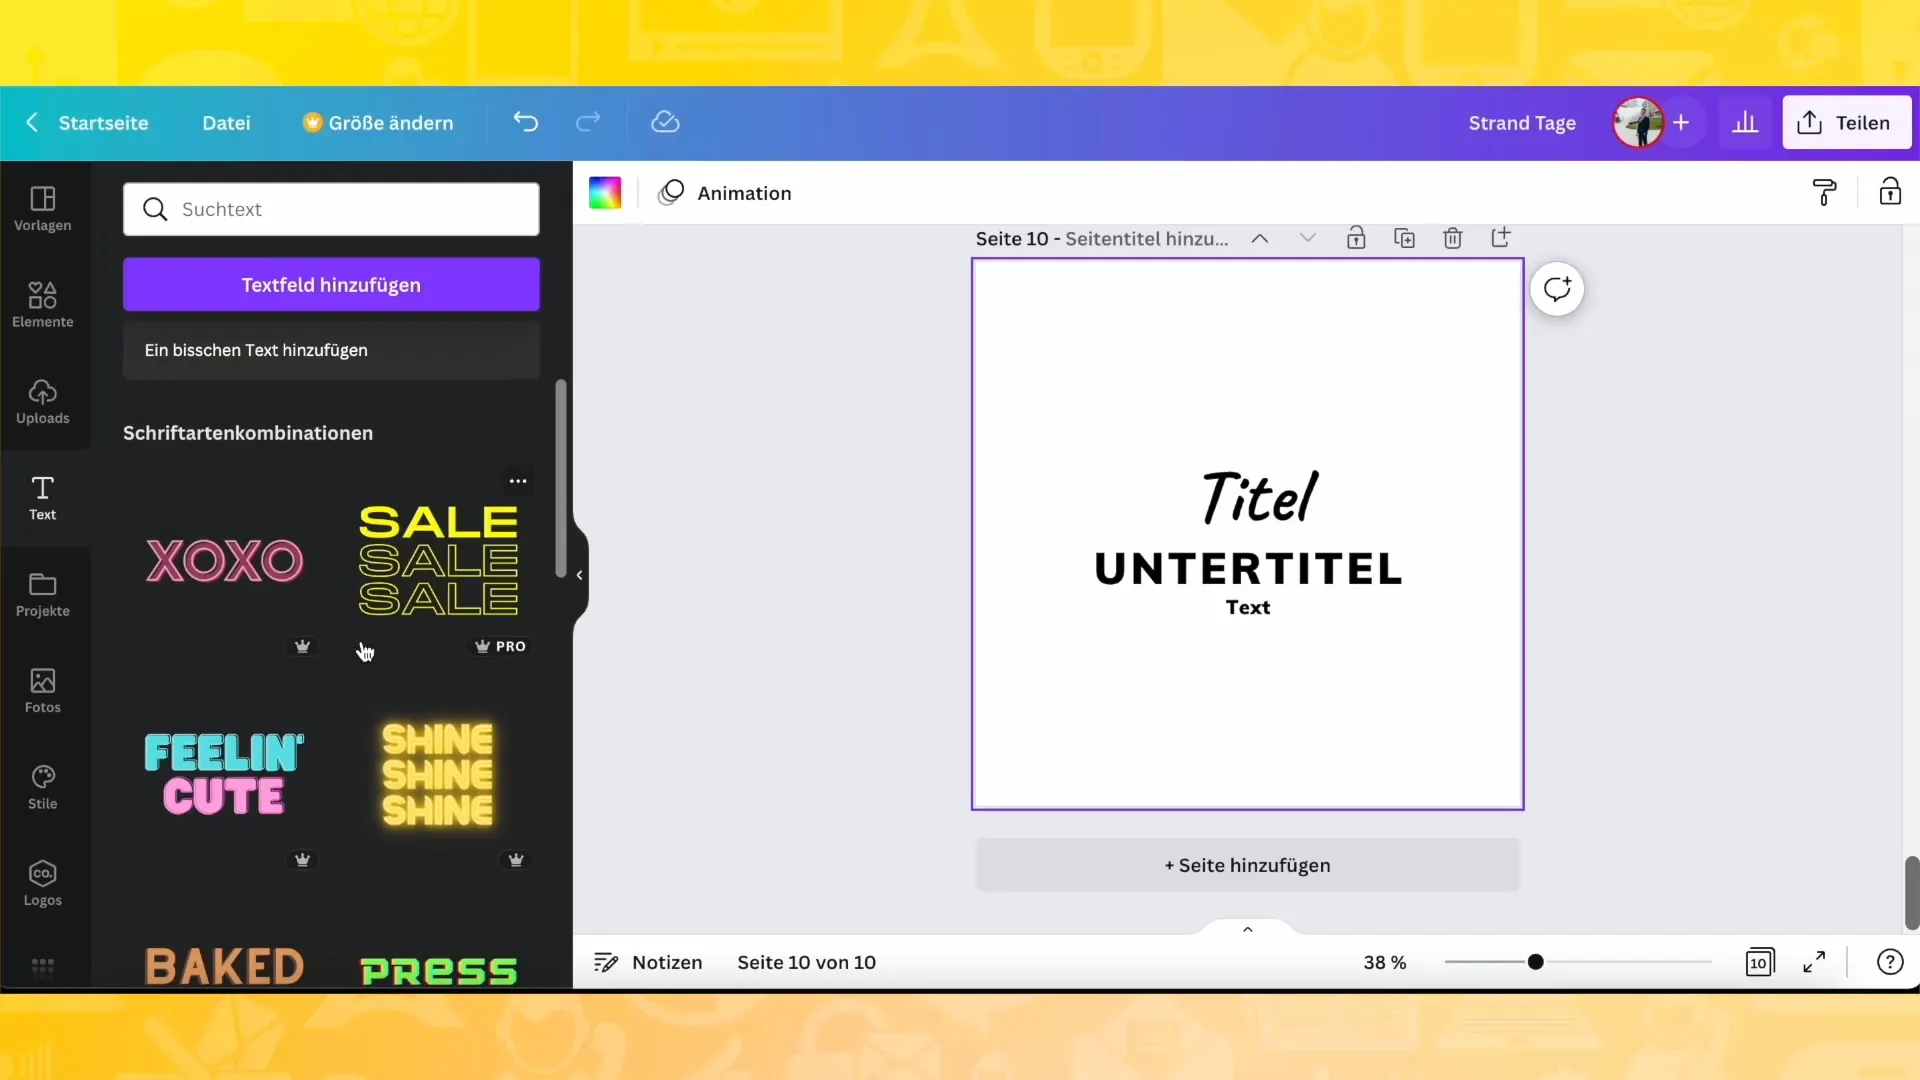
Task: Click the zoom percentage slider
Action: [x=1535, y=961]
